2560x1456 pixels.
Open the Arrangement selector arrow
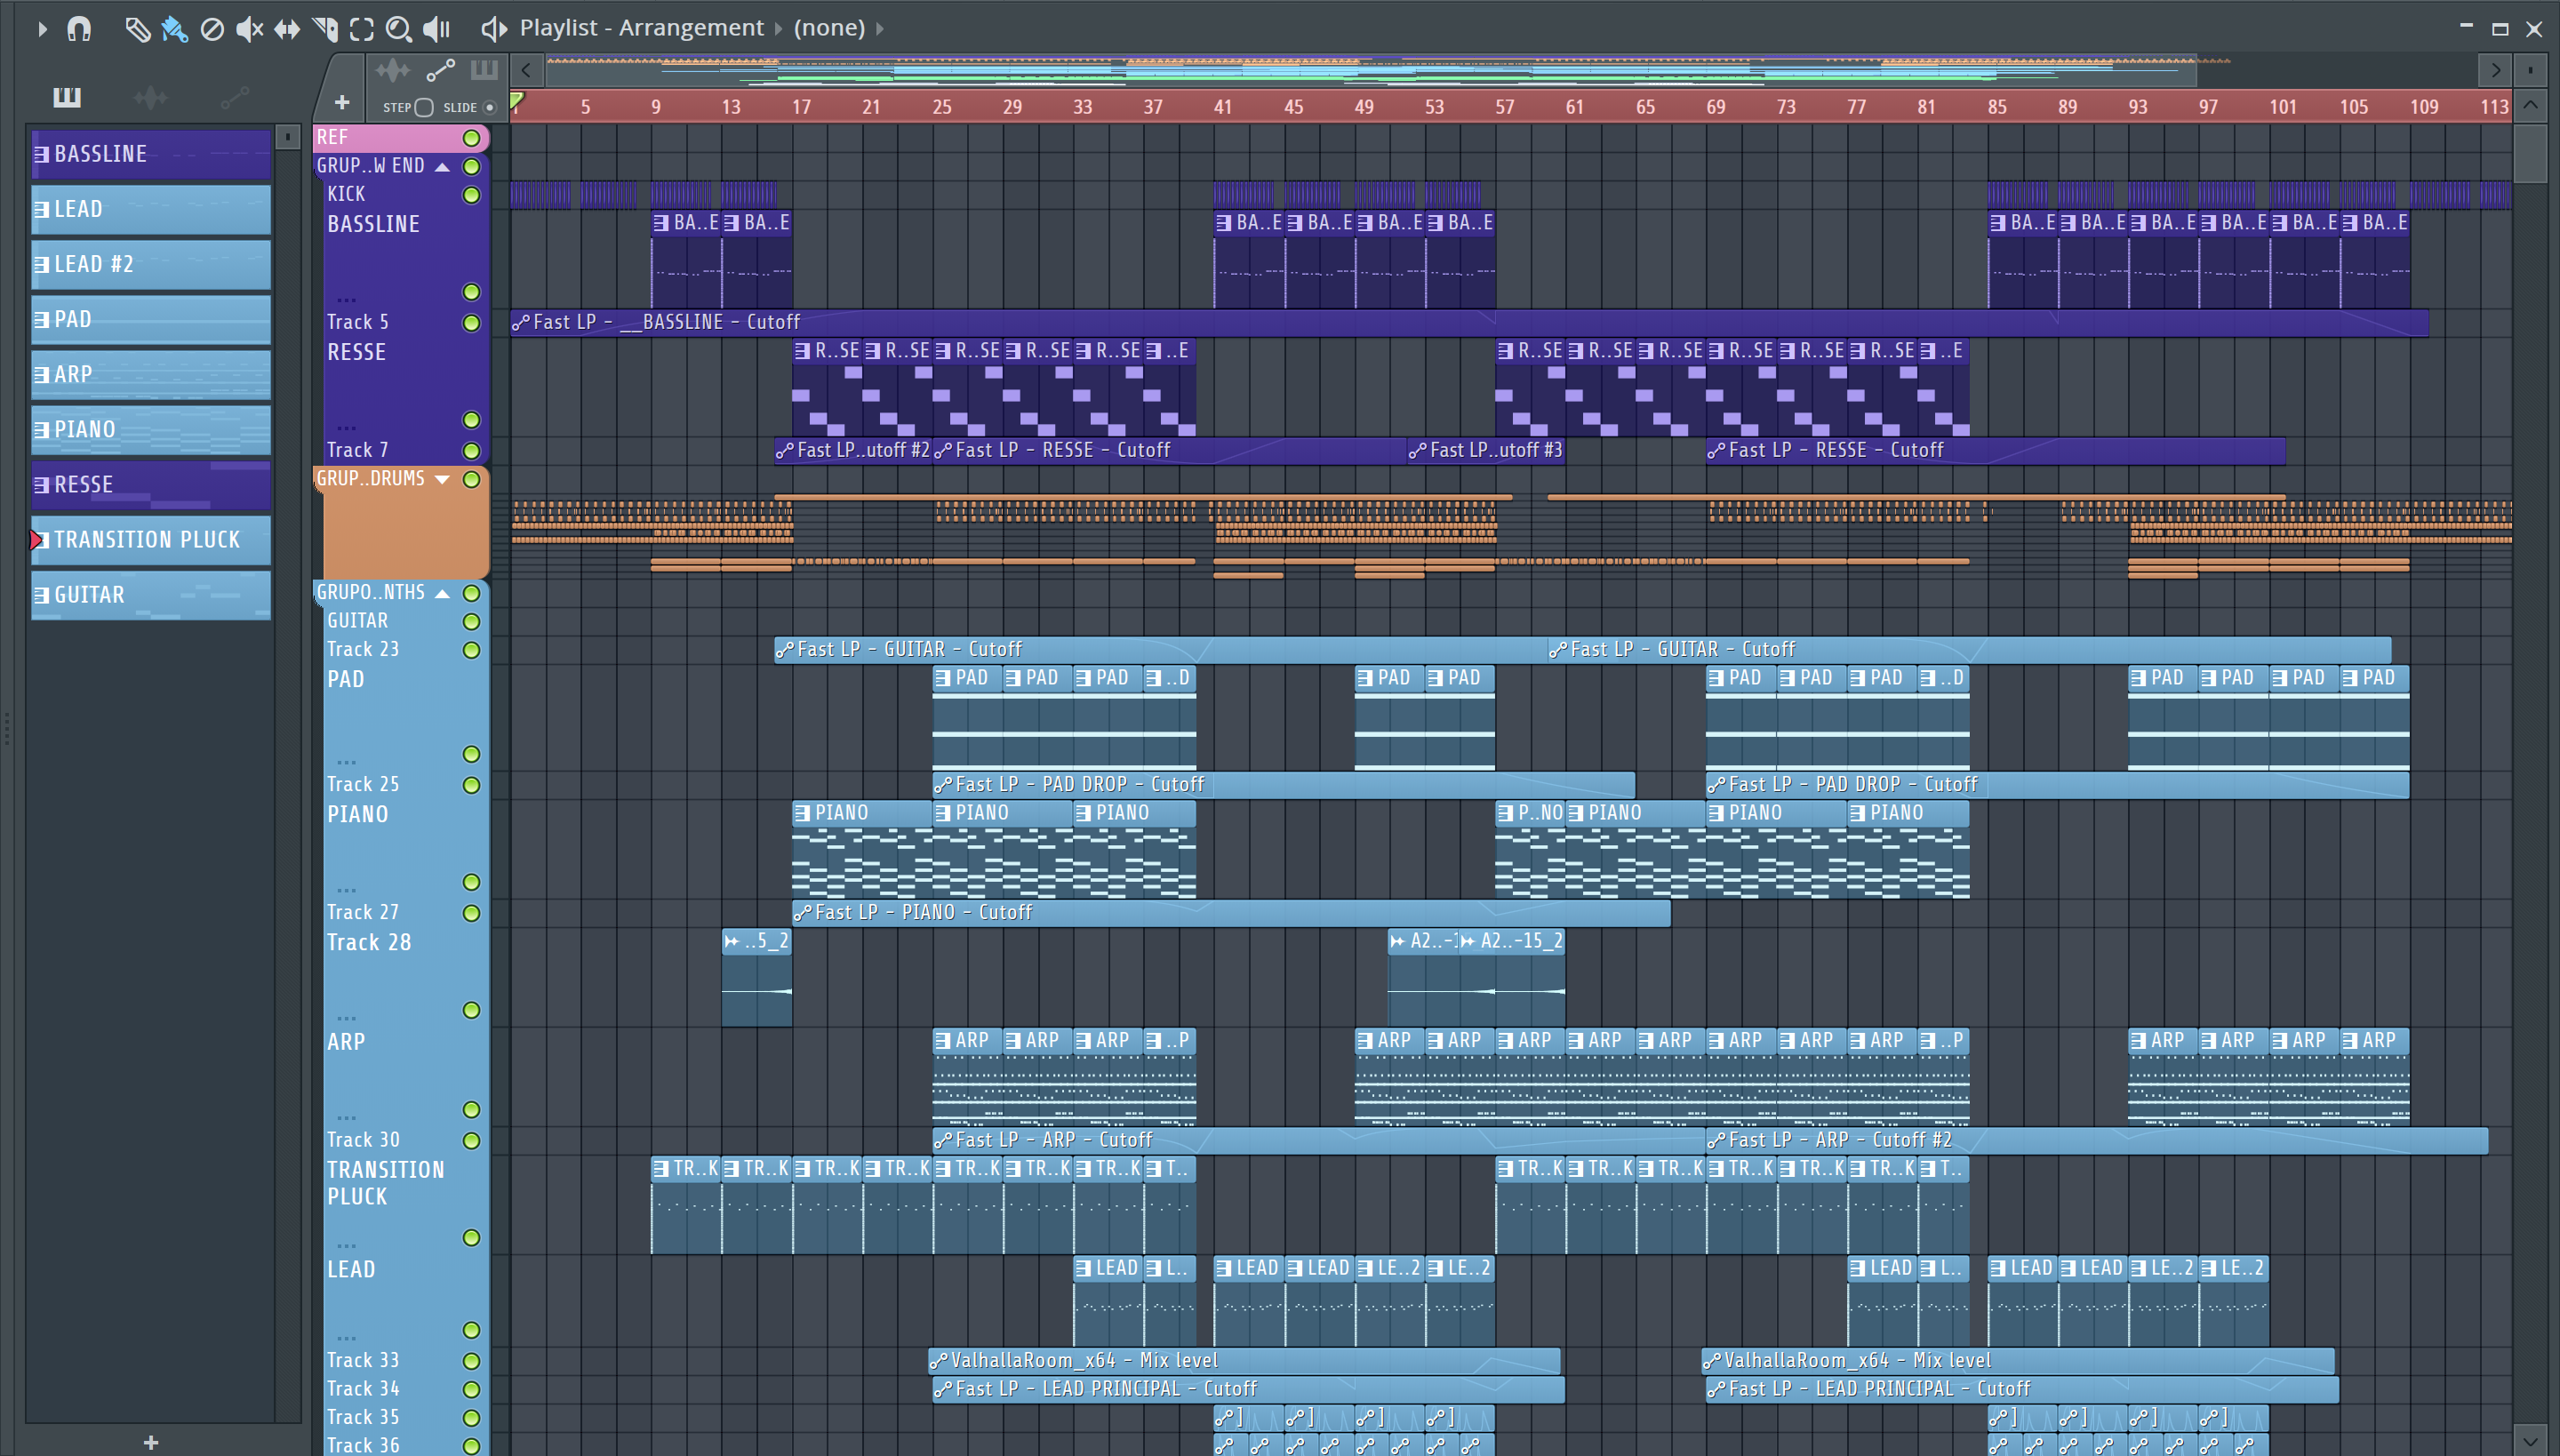point(779,29)
